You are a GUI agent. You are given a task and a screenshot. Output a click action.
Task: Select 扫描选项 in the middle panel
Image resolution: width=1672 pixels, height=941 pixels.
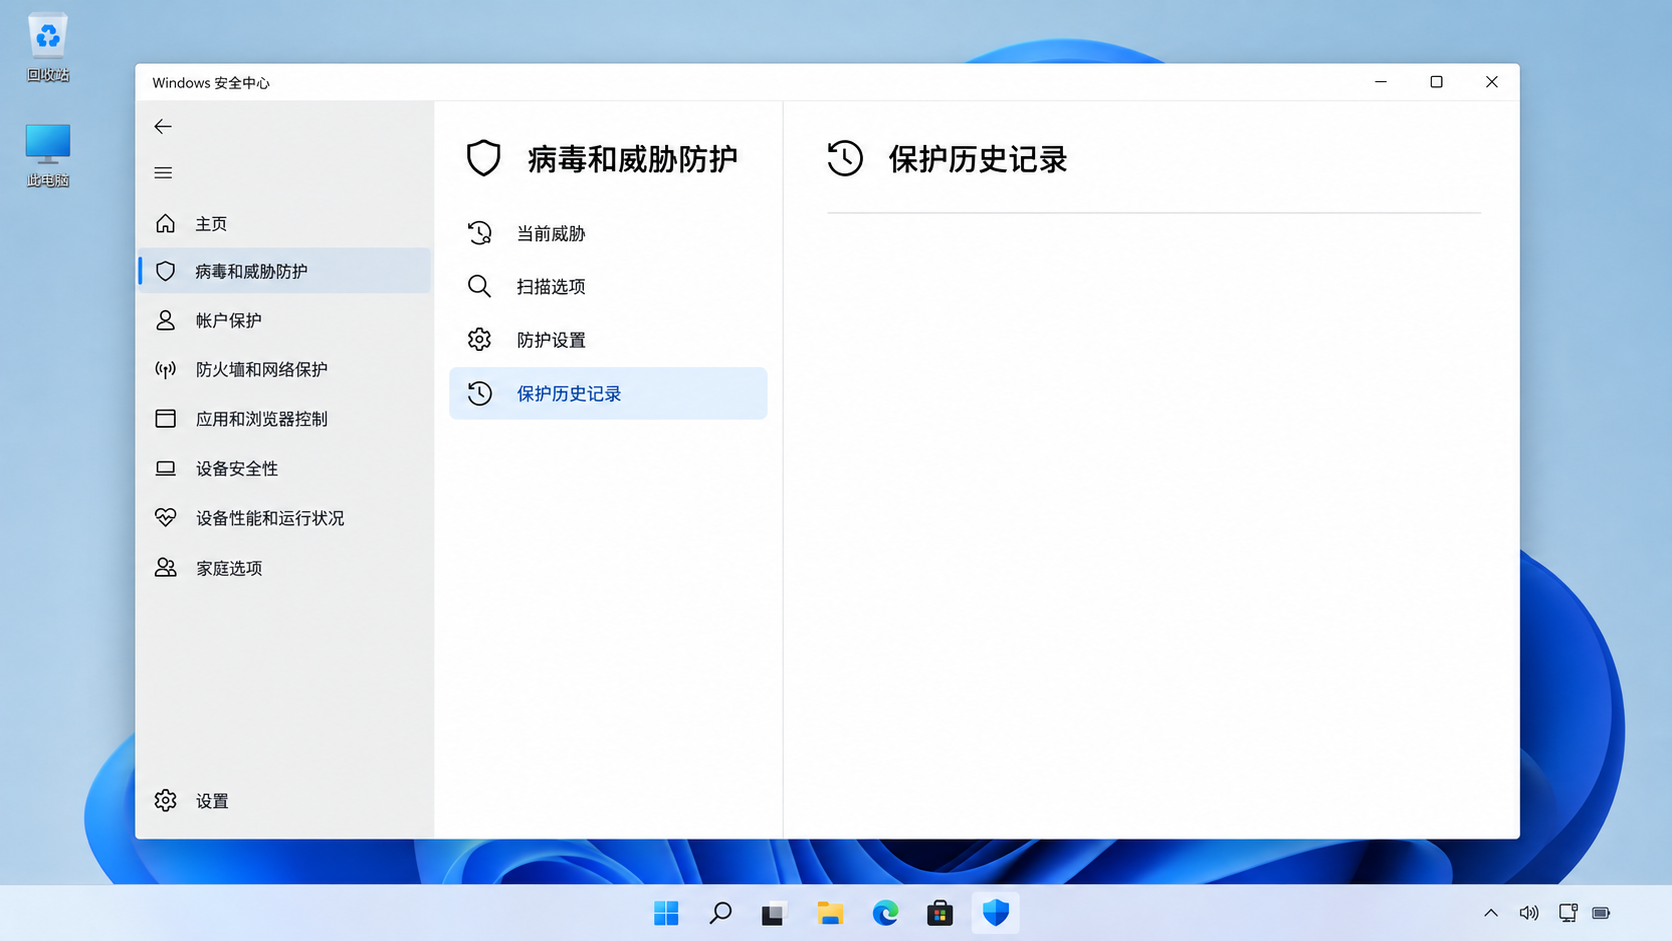[x=608, y=286]
